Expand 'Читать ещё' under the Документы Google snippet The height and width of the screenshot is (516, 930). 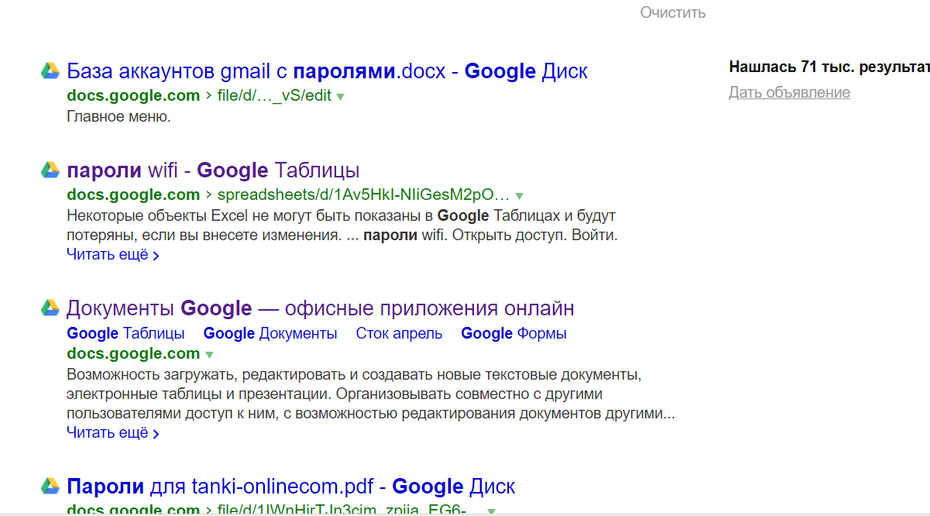(x=113, y=433)
